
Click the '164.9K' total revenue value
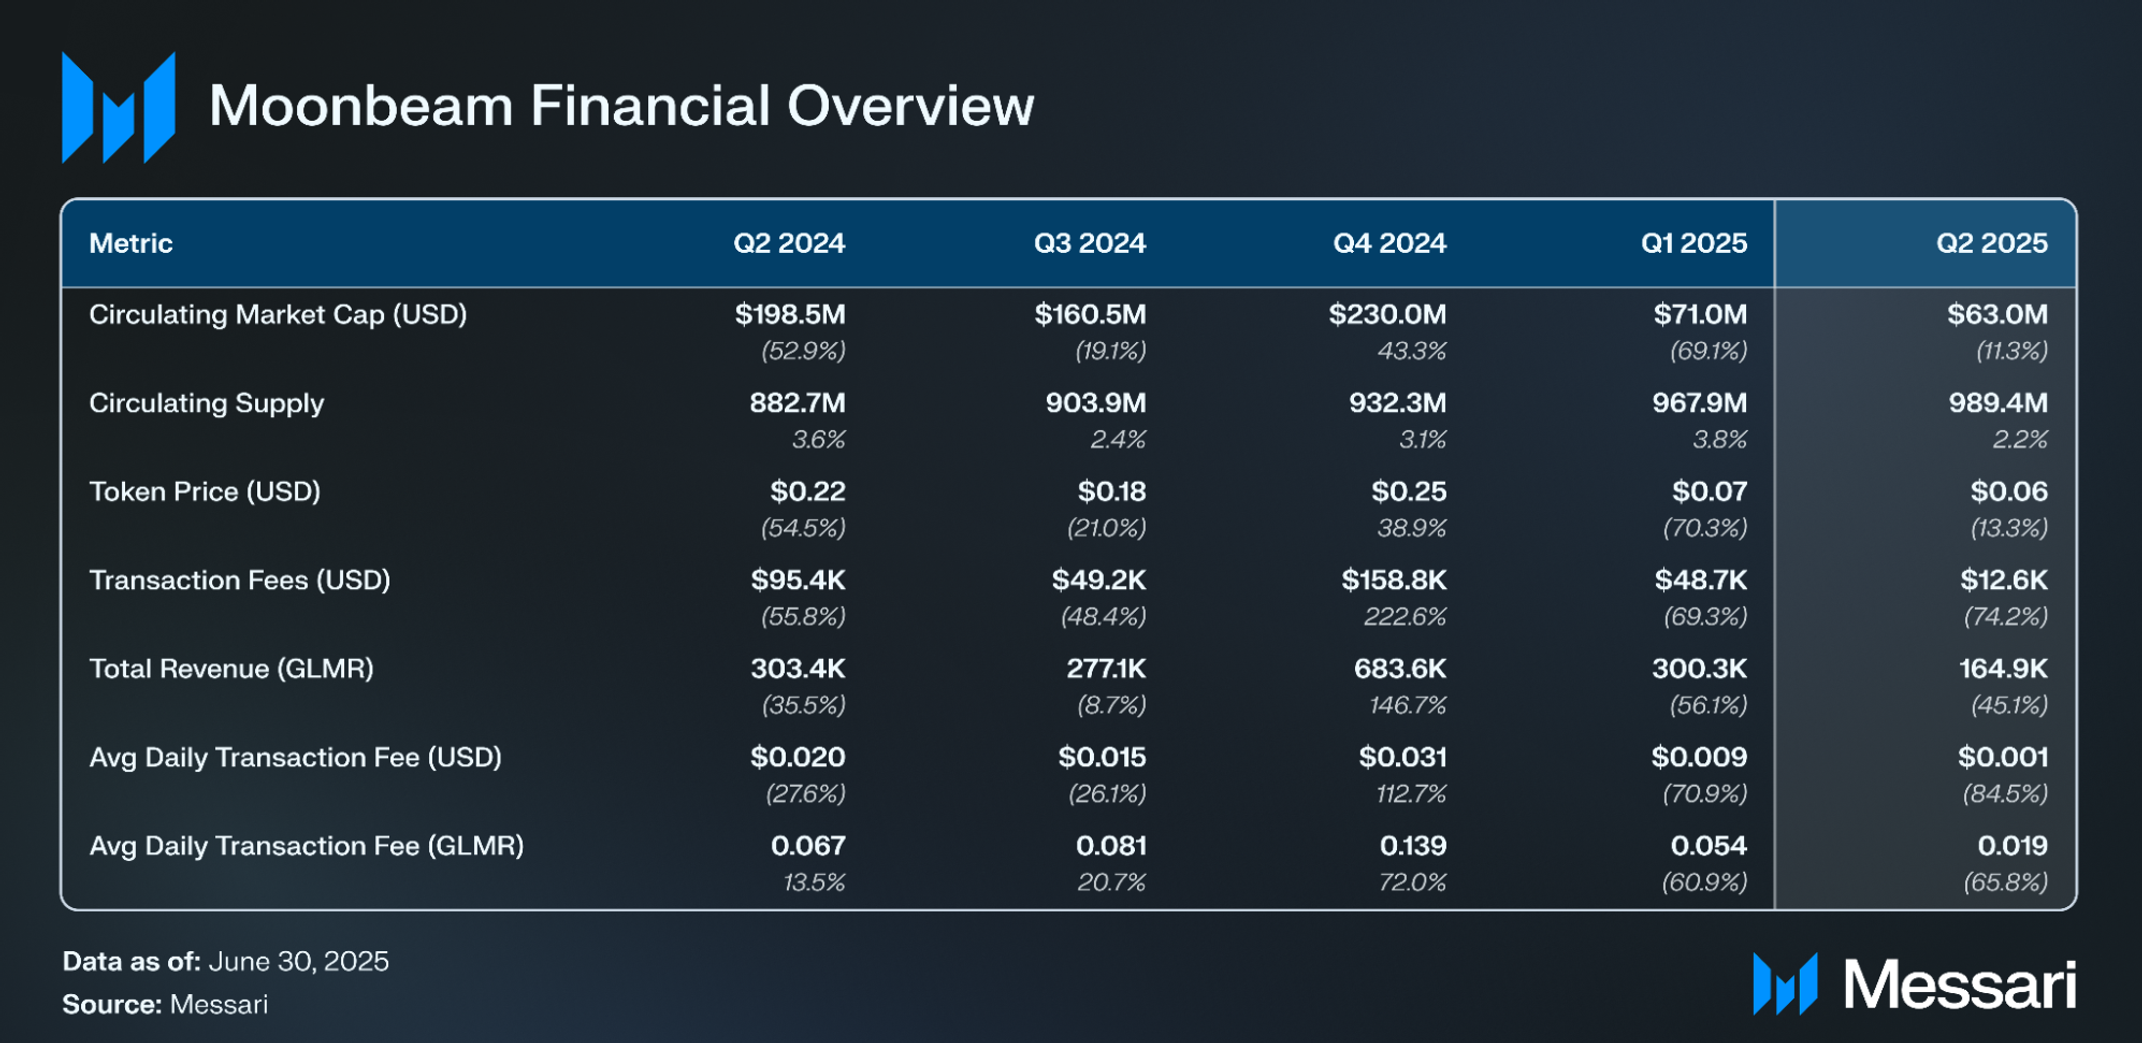tap(2003, 669)
